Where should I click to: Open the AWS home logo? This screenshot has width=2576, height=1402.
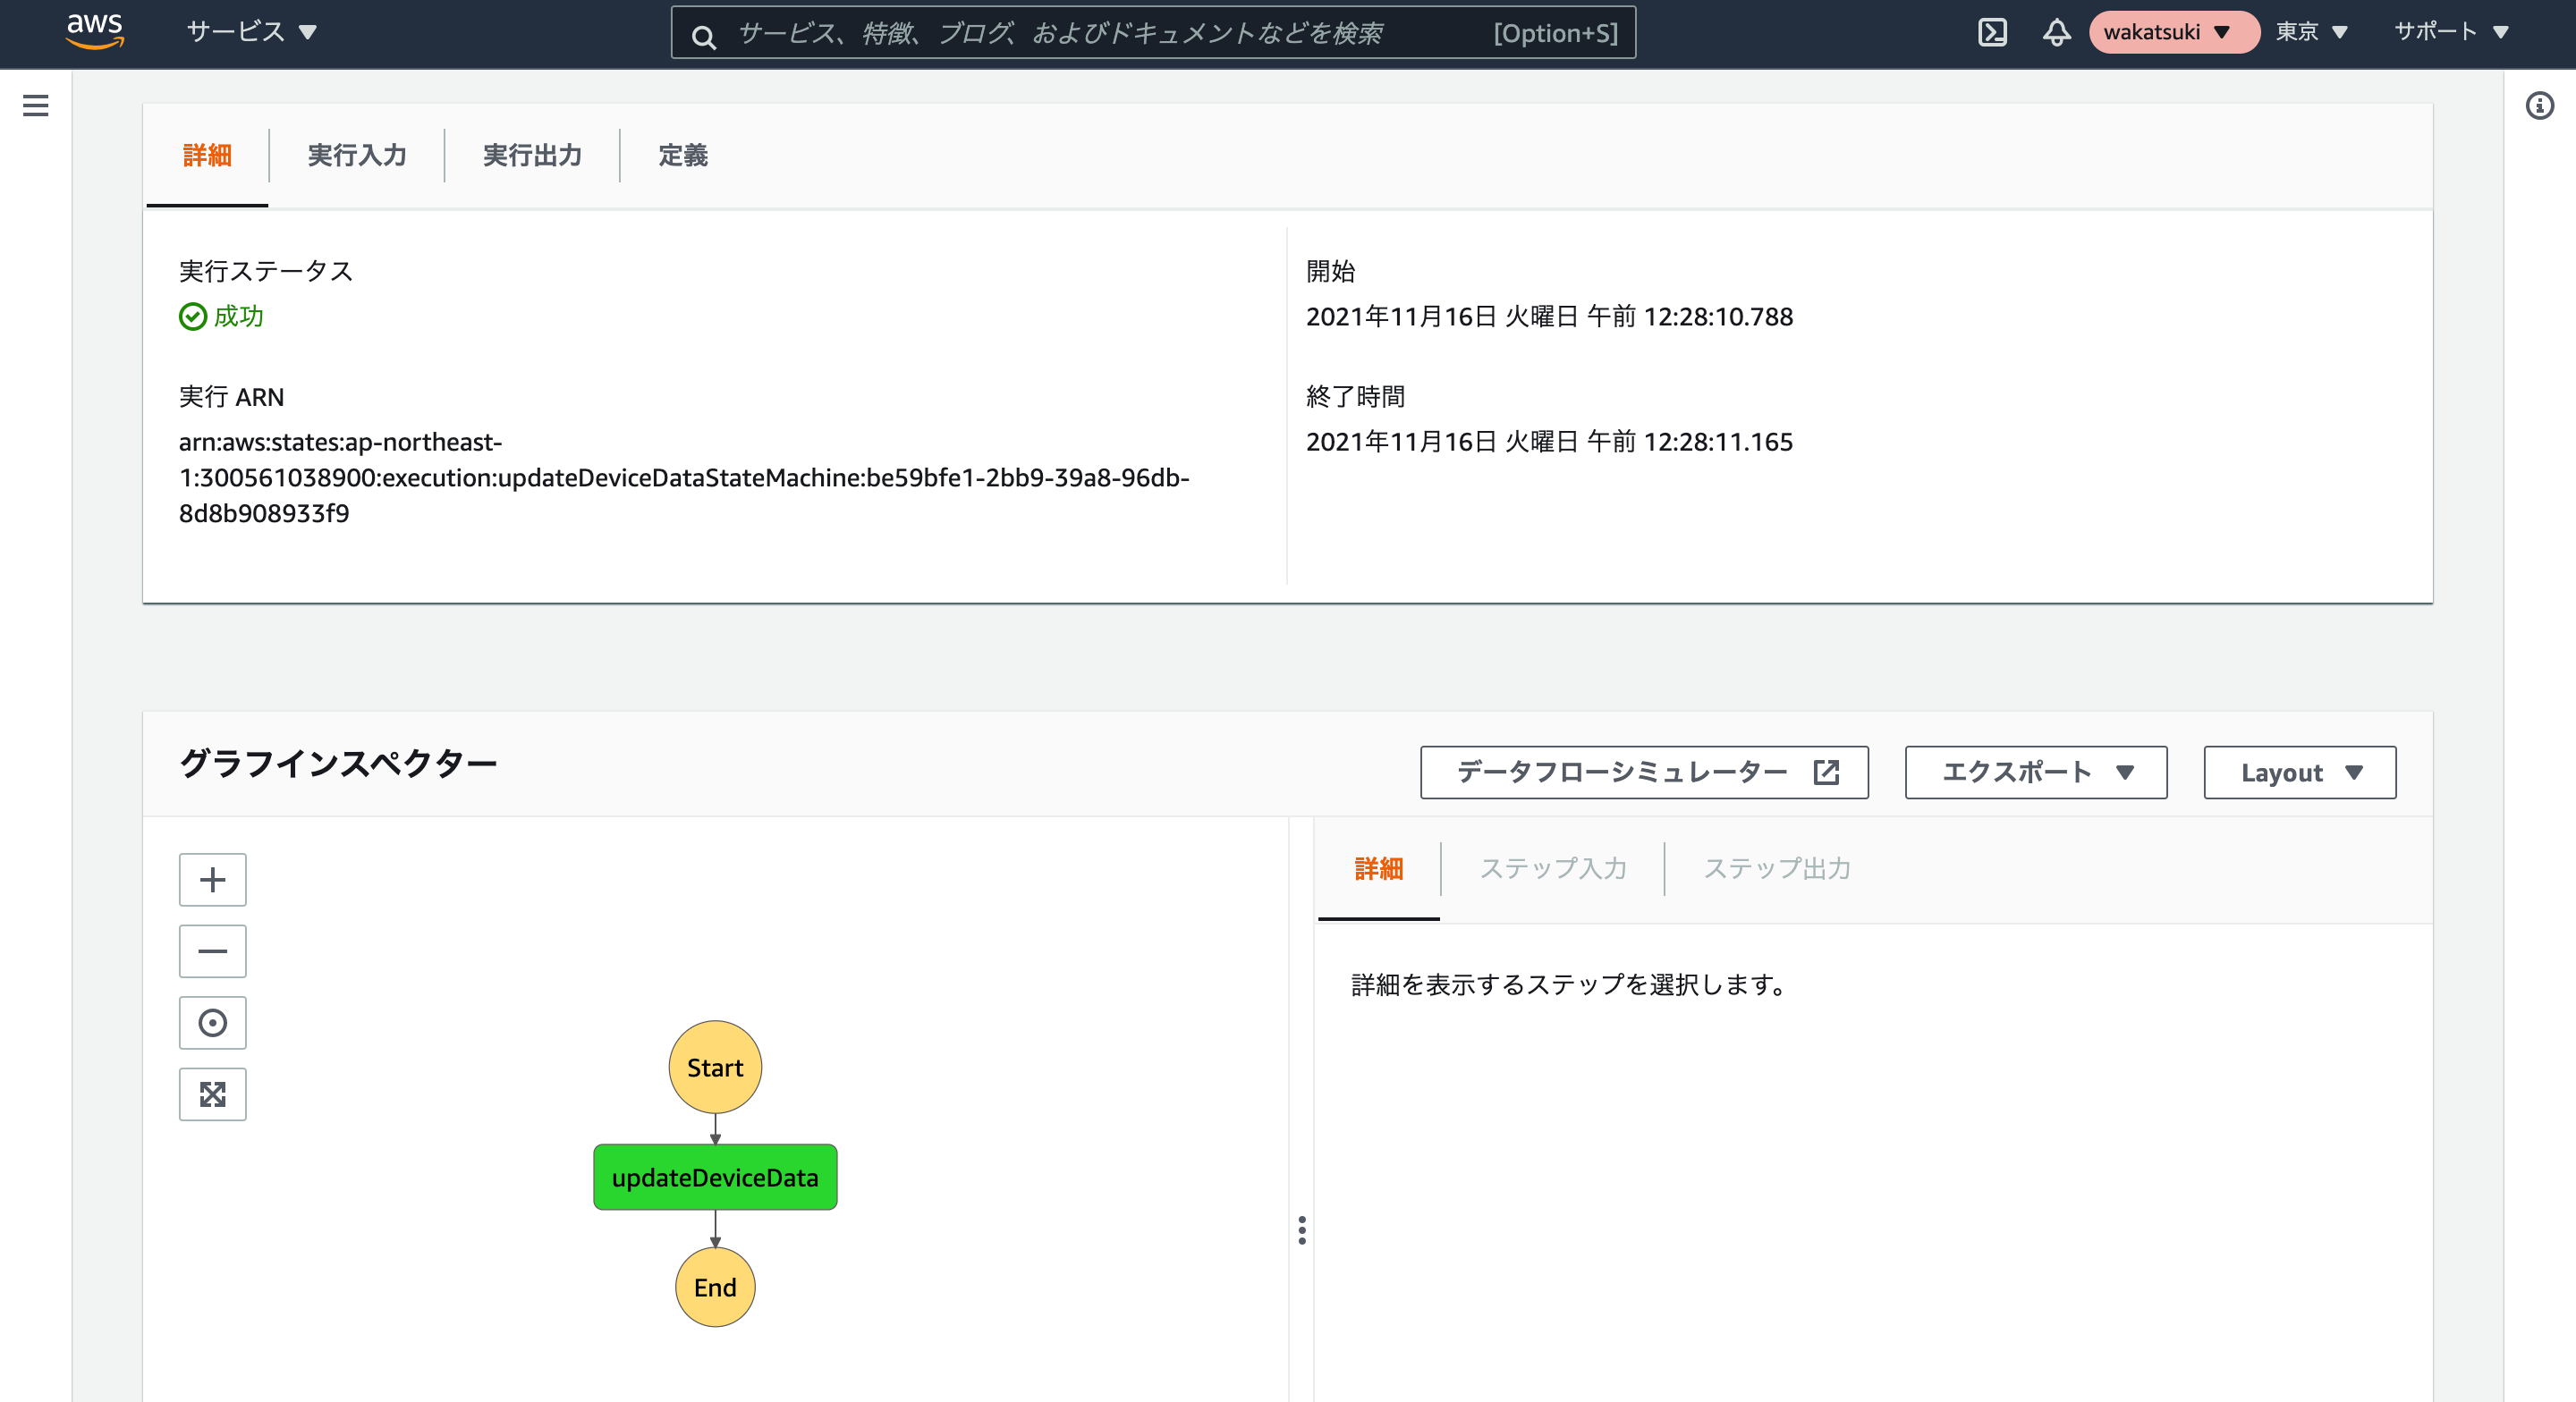[95, 31]
